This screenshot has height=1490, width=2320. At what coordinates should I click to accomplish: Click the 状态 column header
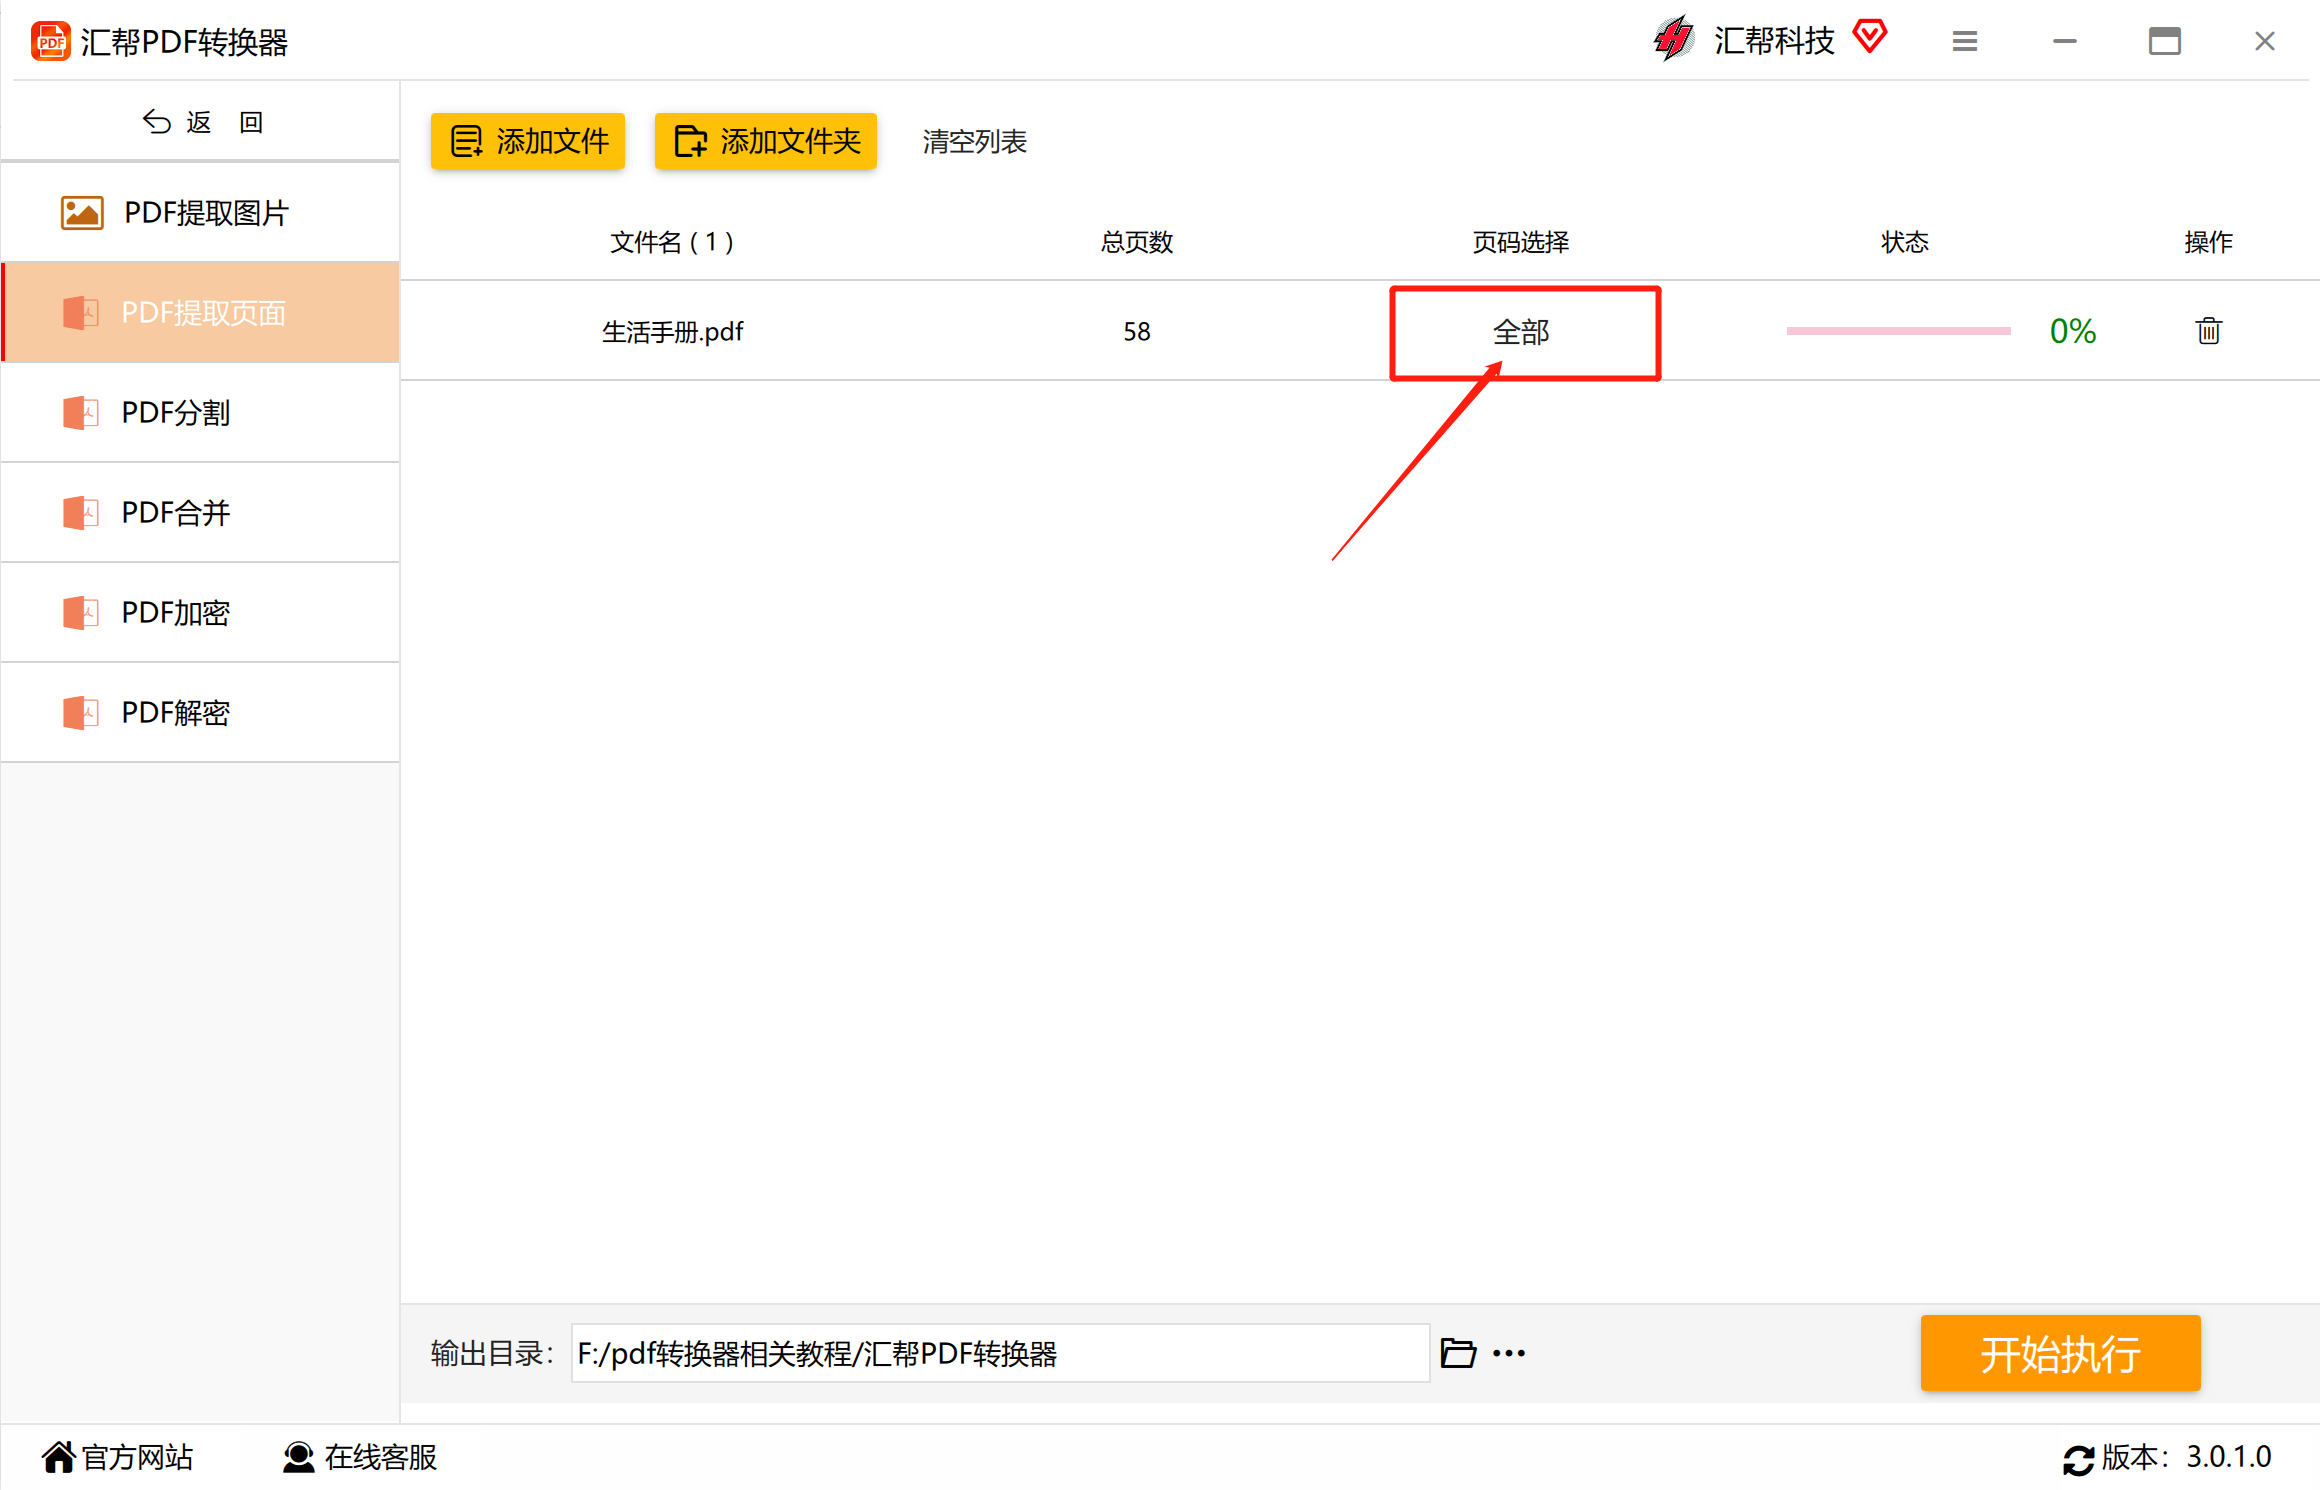click(x=1904, y=242)
